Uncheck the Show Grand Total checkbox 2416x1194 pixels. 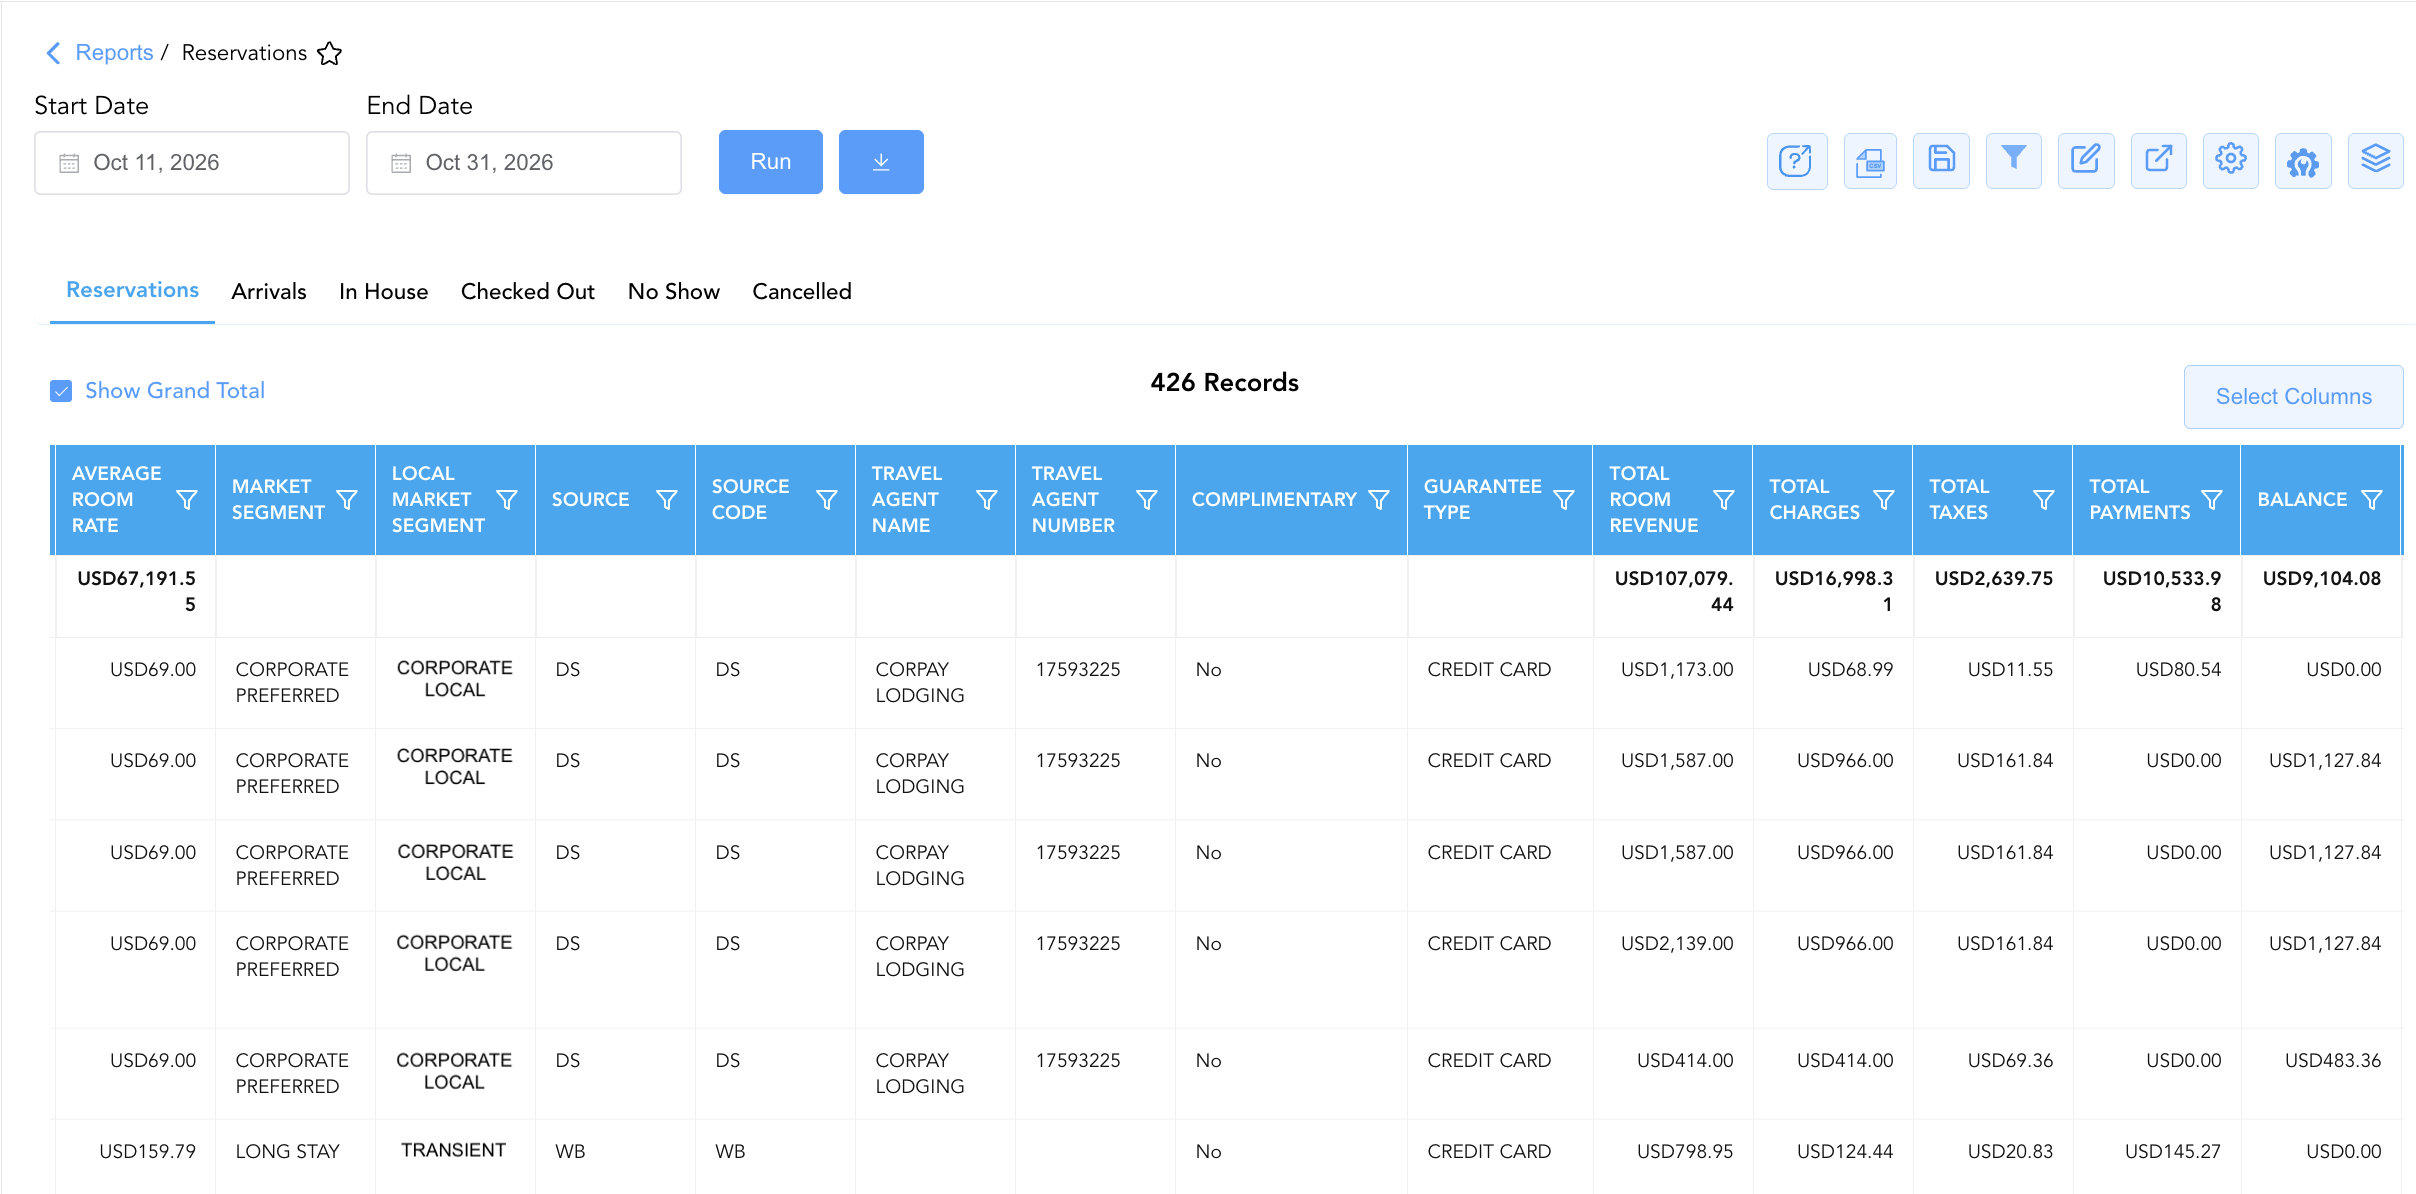coord(61,391)
